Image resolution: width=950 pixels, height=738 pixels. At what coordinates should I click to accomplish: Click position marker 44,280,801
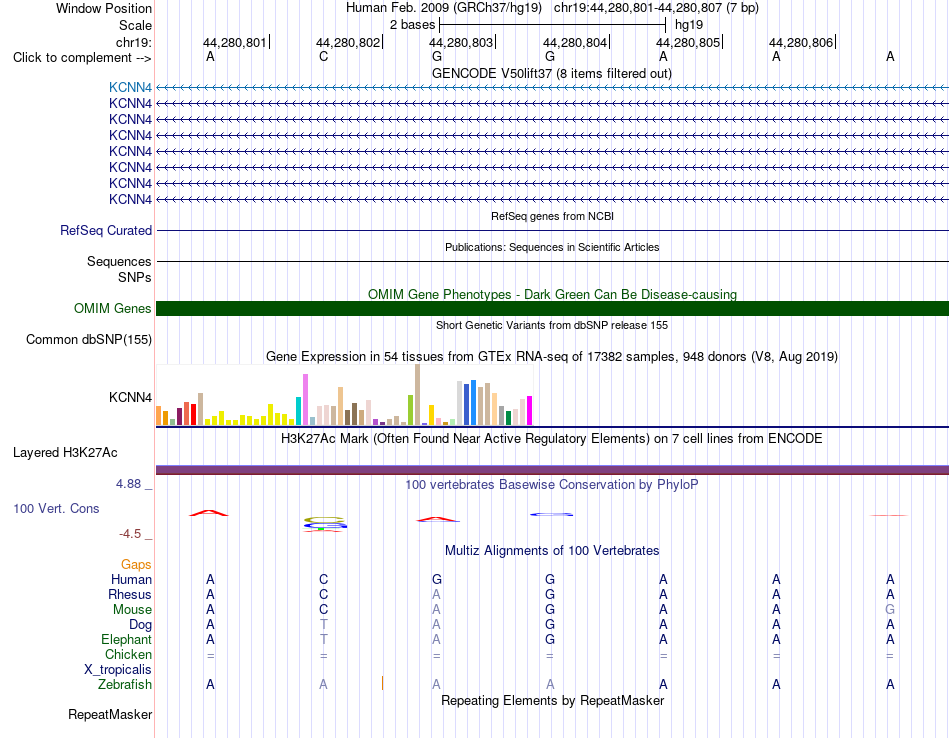236,42
